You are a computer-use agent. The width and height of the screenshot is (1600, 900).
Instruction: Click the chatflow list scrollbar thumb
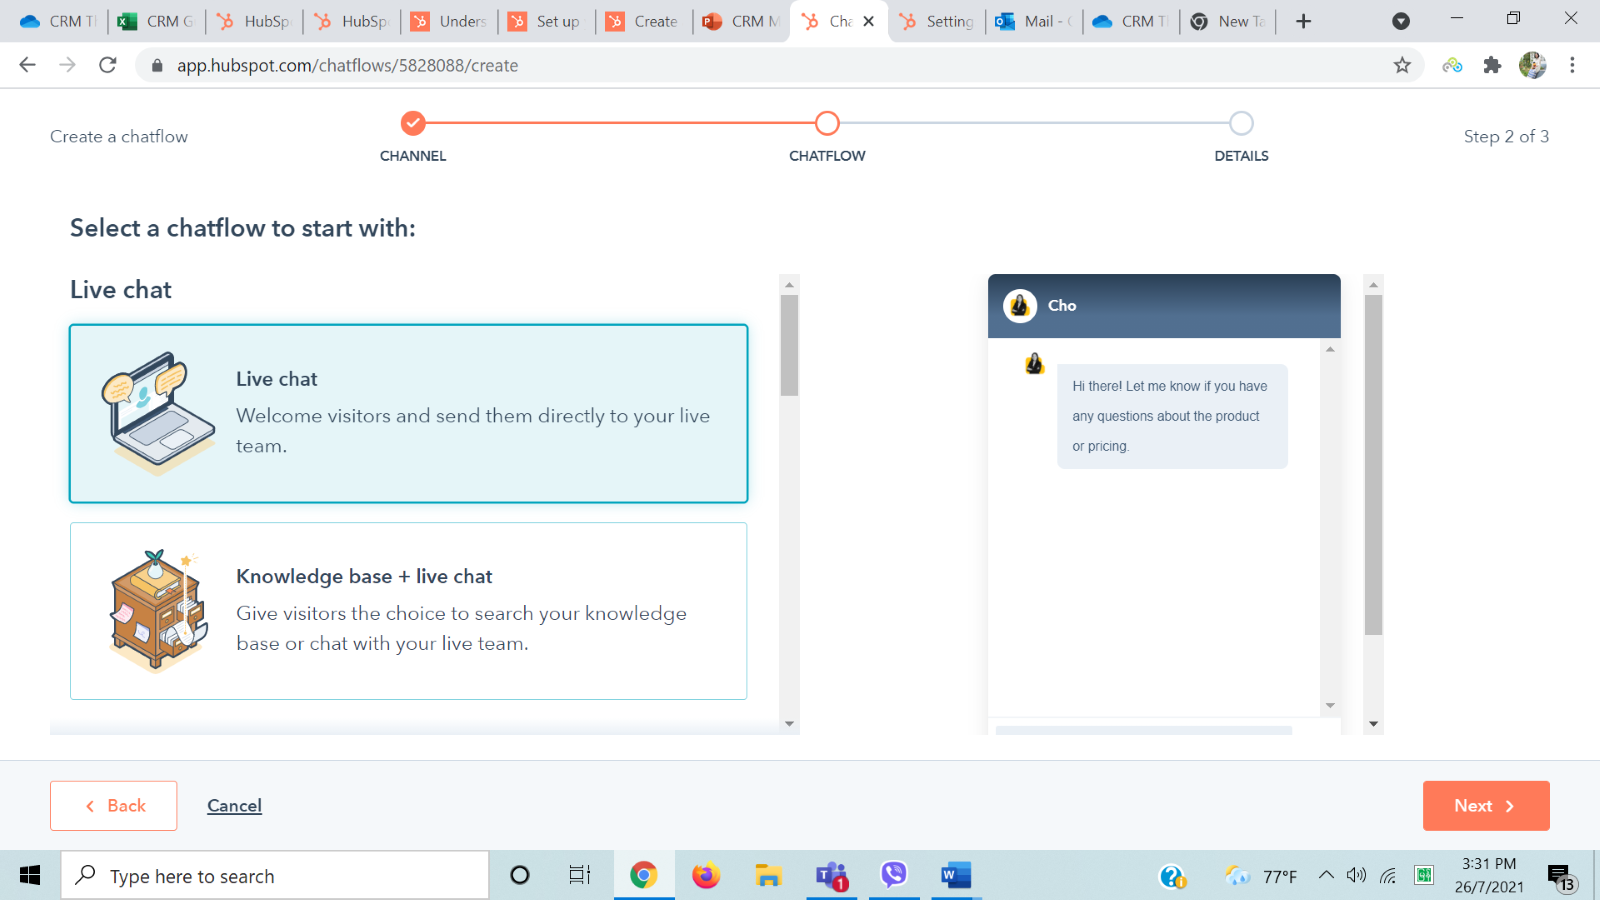pos(789,345)
